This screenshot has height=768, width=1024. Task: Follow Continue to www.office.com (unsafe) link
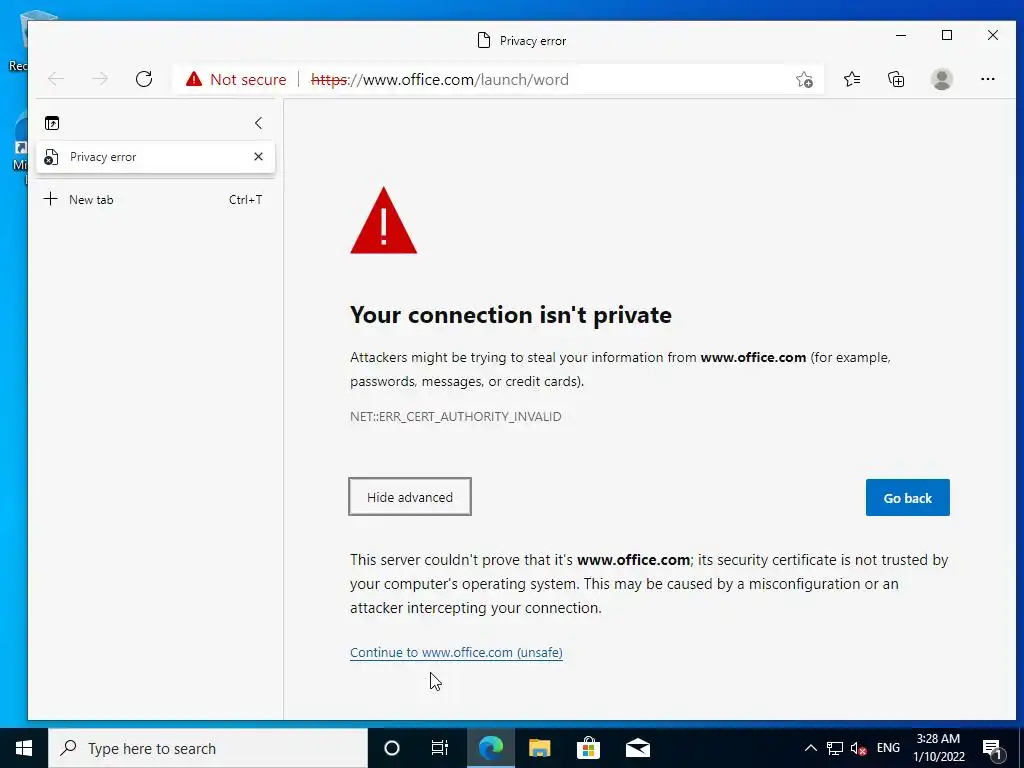coord(456,652)
